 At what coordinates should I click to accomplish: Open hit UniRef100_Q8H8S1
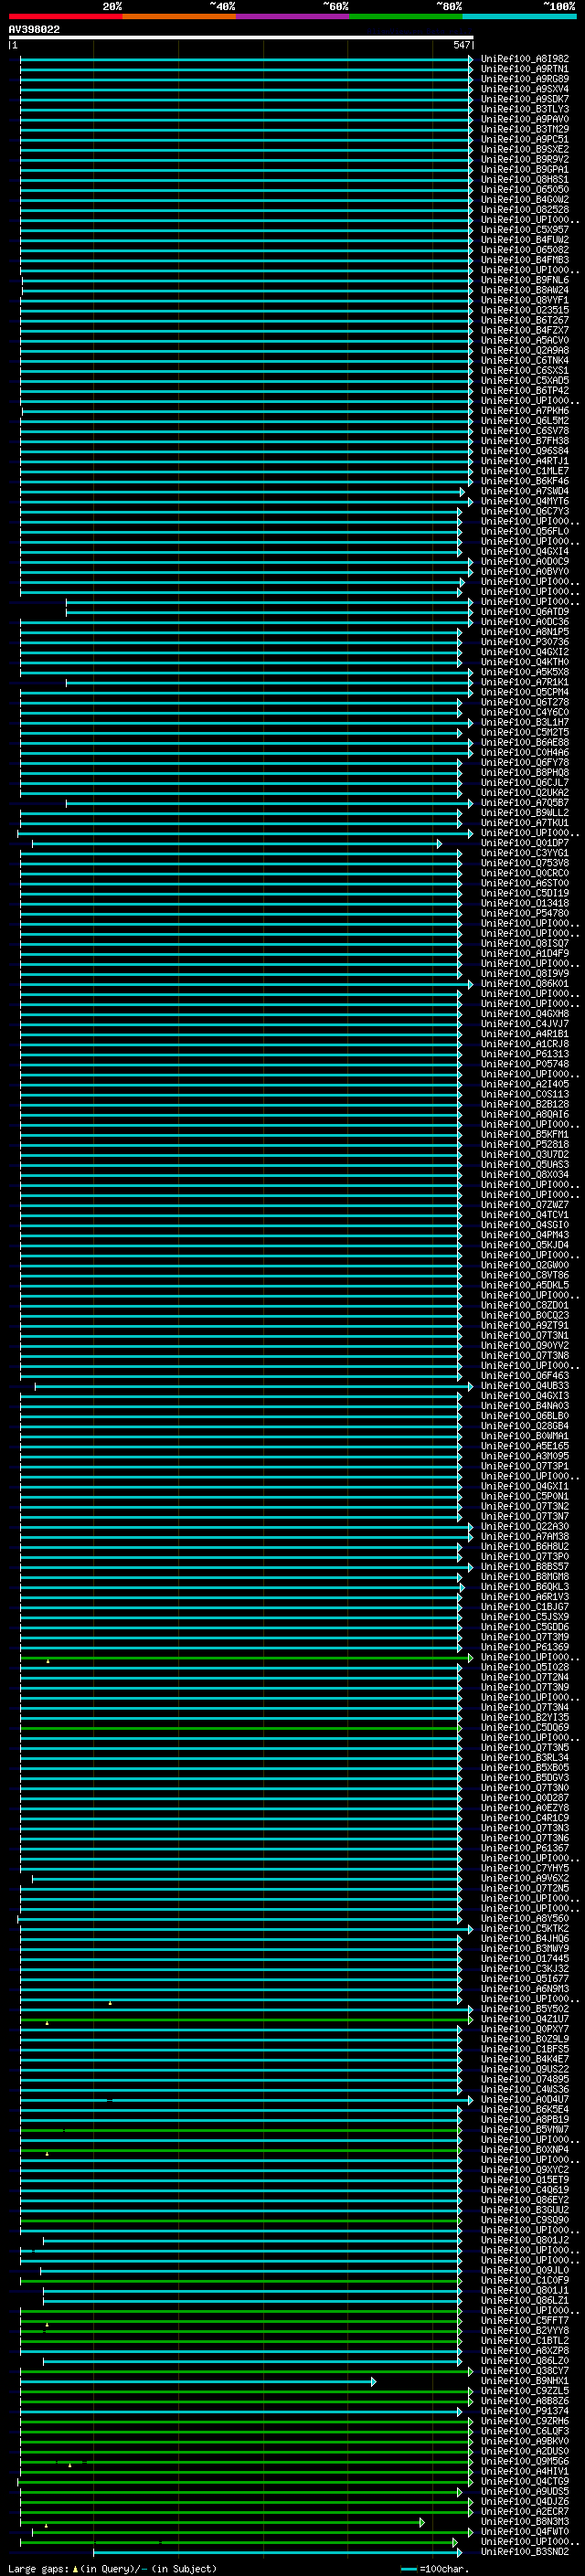click(x=525, y=179)
